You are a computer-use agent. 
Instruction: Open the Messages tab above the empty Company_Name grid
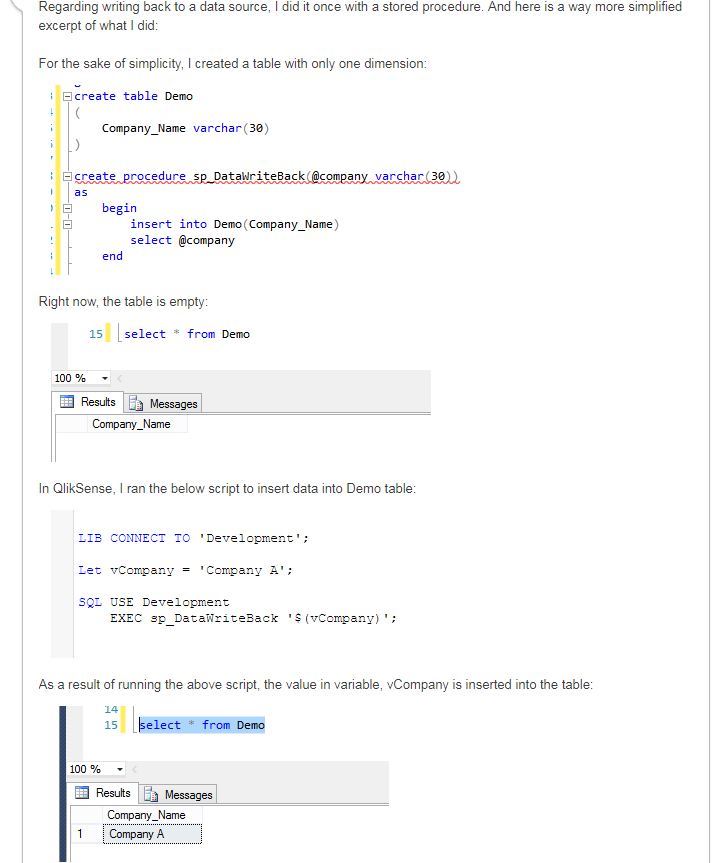click(163, 404)
